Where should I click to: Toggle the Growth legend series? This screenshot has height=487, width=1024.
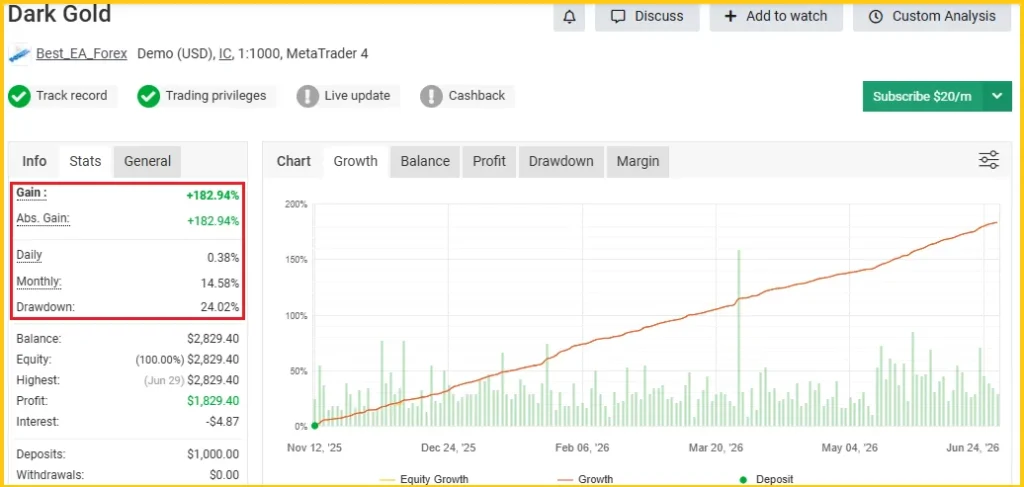584,480
